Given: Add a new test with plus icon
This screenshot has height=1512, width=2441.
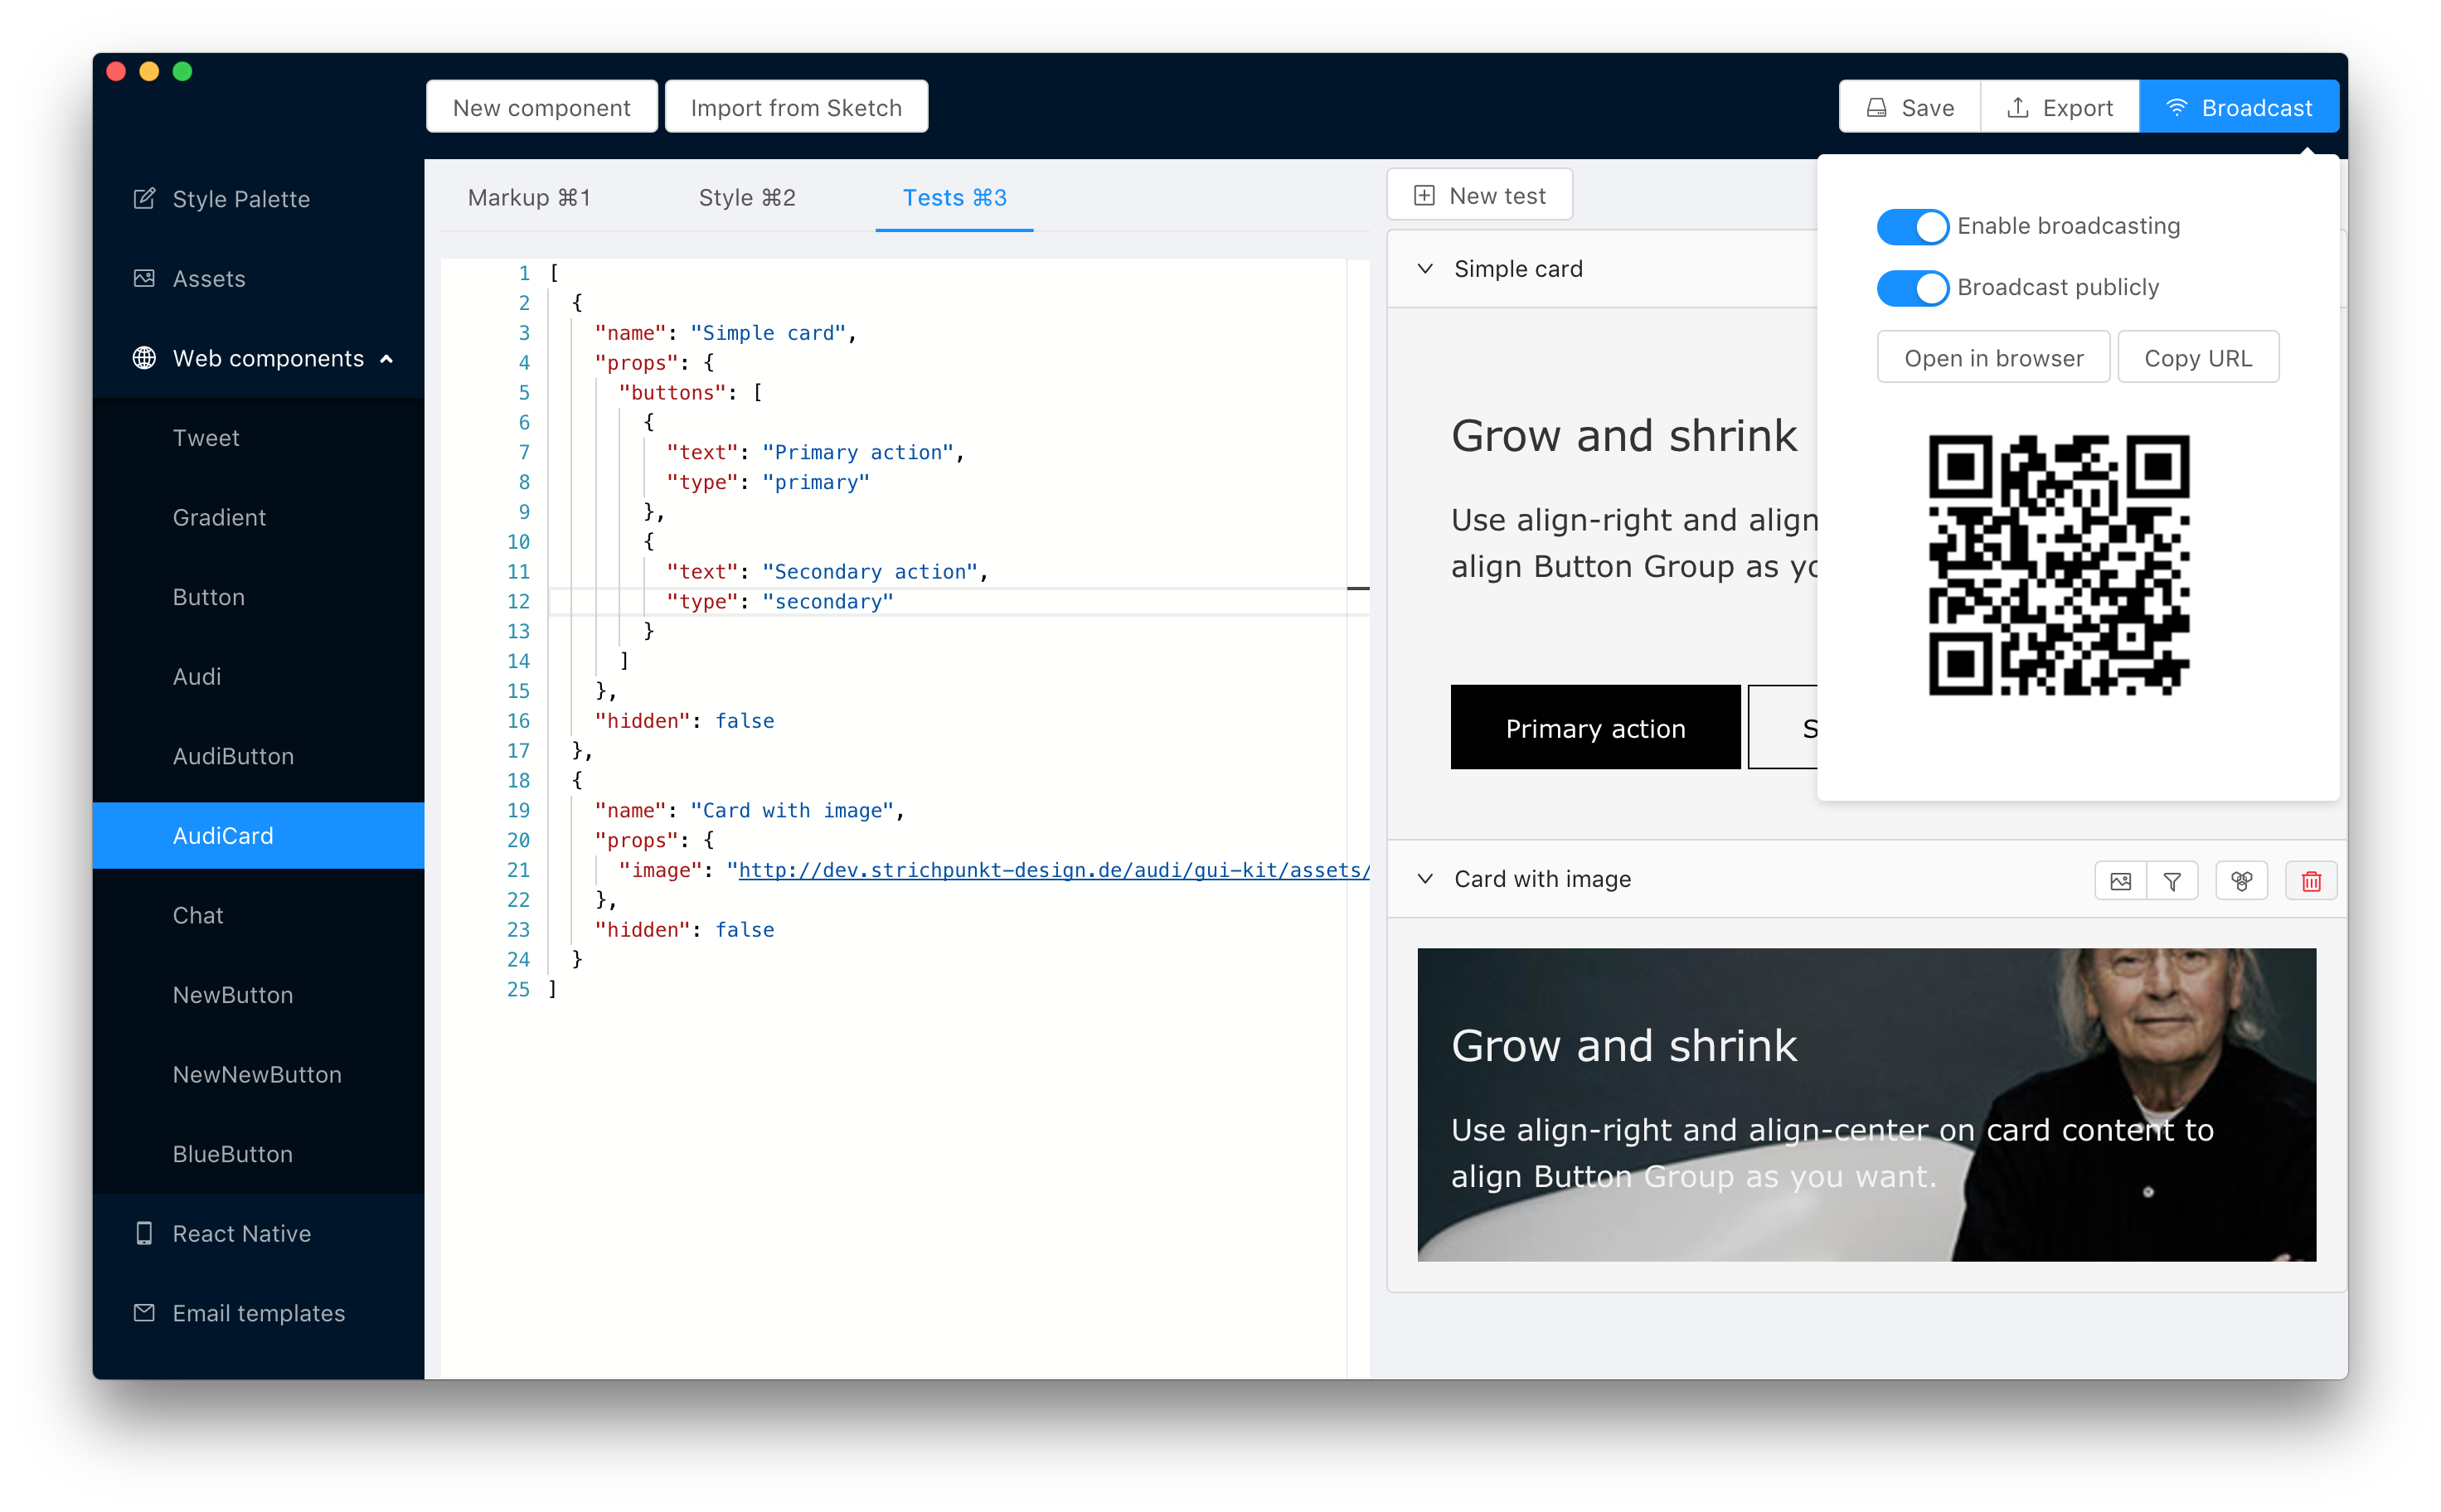Looking at the screenshot, I should pos(1479,195).
